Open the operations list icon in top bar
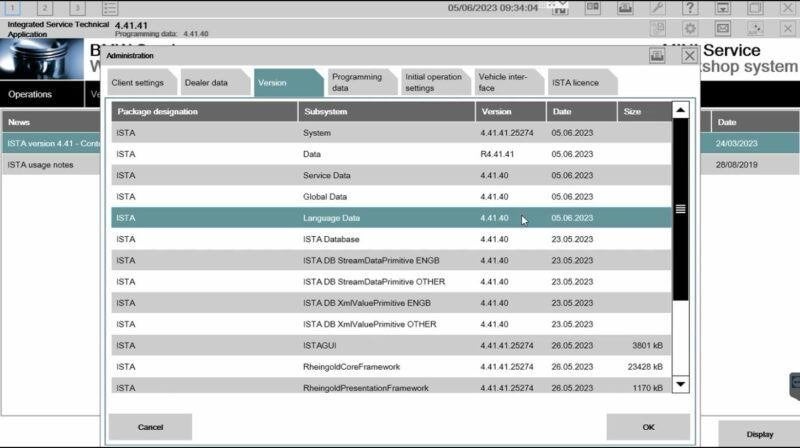 click(110, 8)
